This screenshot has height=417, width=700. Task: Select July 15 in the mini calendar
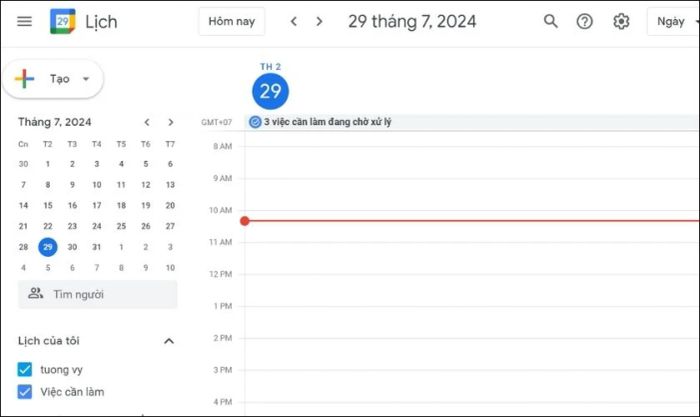click(48, 205)
